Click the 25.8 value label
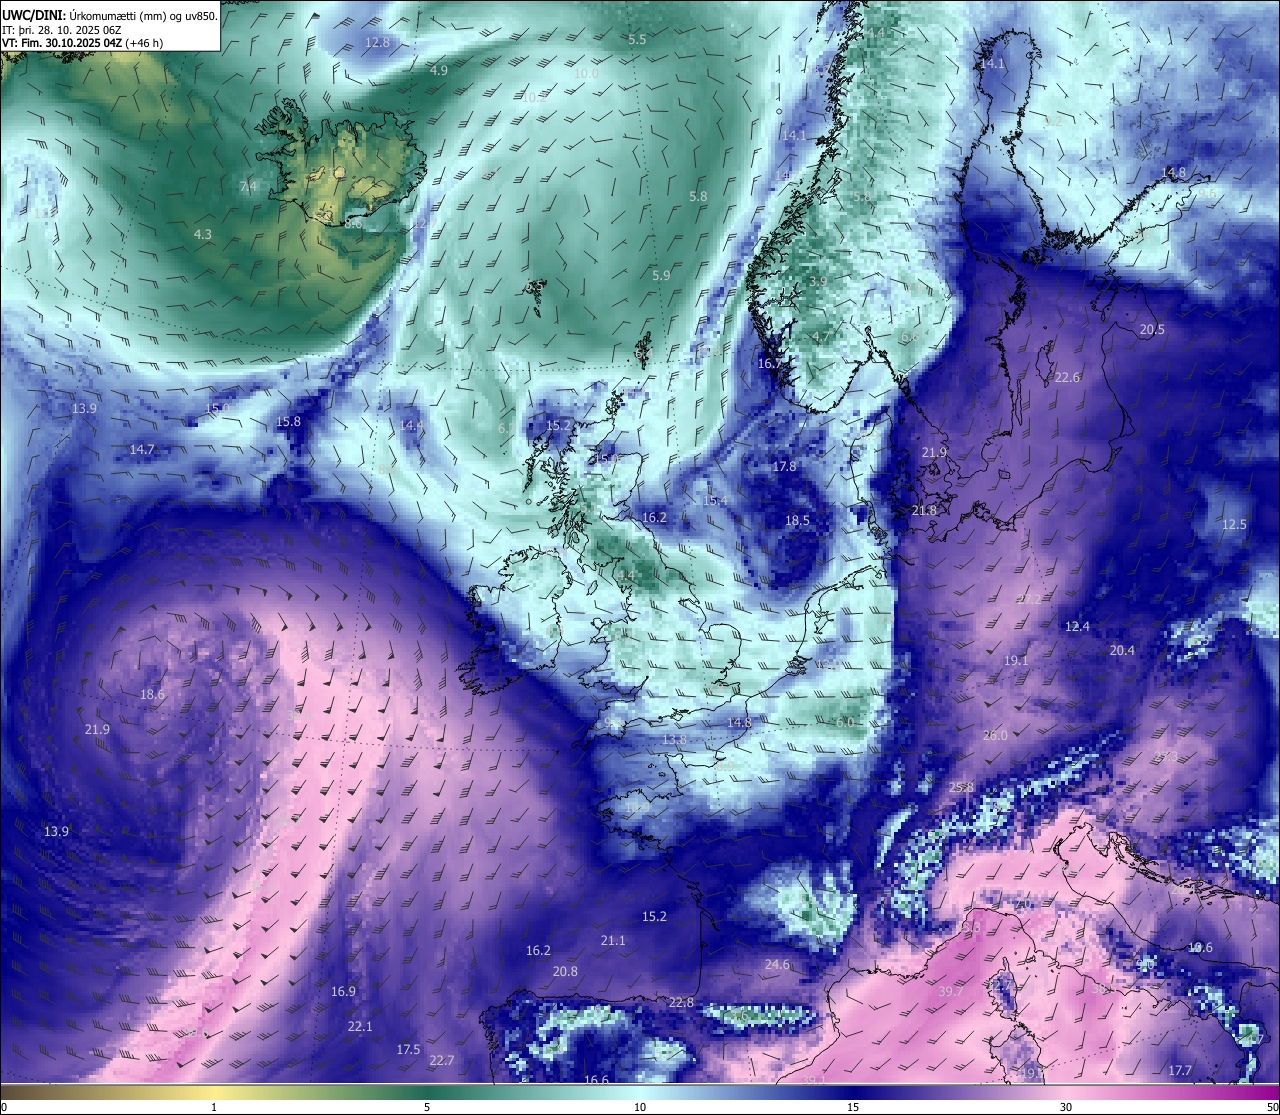Screen dimensions: 1280x1115 tap(961, 788)
